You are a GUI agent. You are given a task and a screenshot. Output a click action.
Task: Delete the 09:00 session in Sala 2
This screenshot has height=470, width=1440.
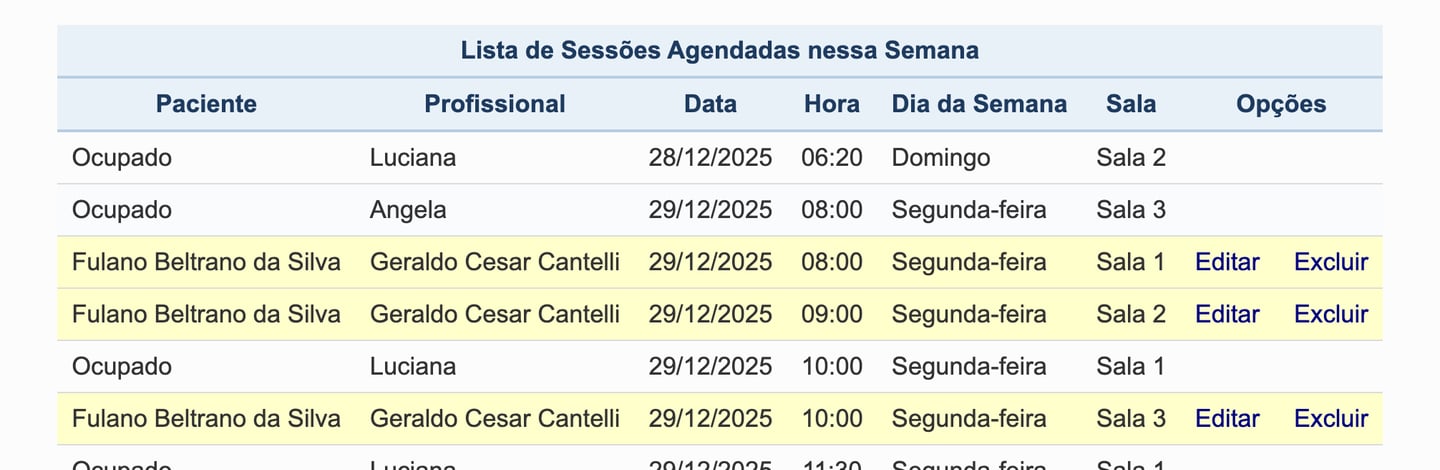(x=1330, y=314)
